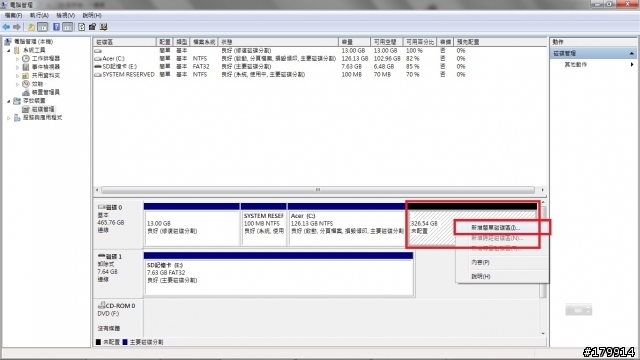Toggle the Show/Hide Console Tree toolbar icon
This screenshot has width=640, height=360.
(42, 27)
